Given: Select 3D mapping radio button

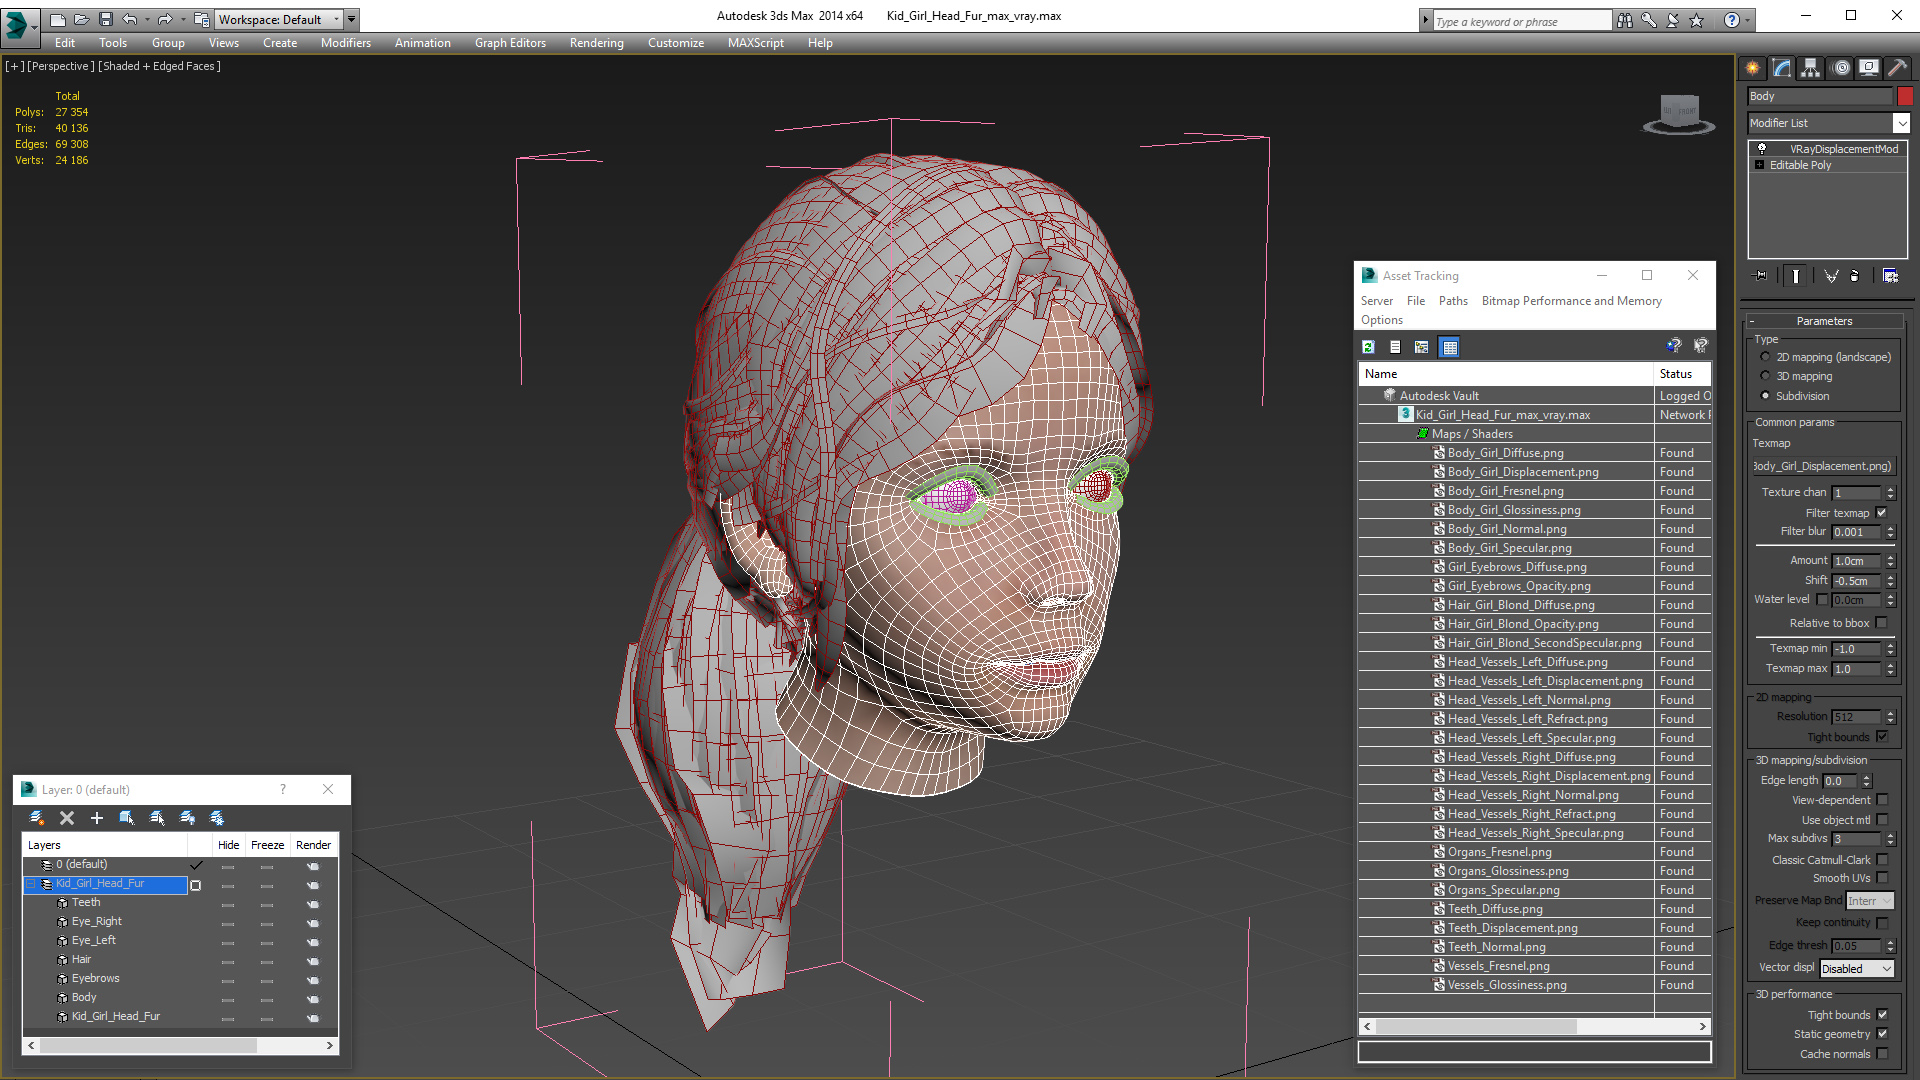Looking at the screenshot, I should 1765,376.
